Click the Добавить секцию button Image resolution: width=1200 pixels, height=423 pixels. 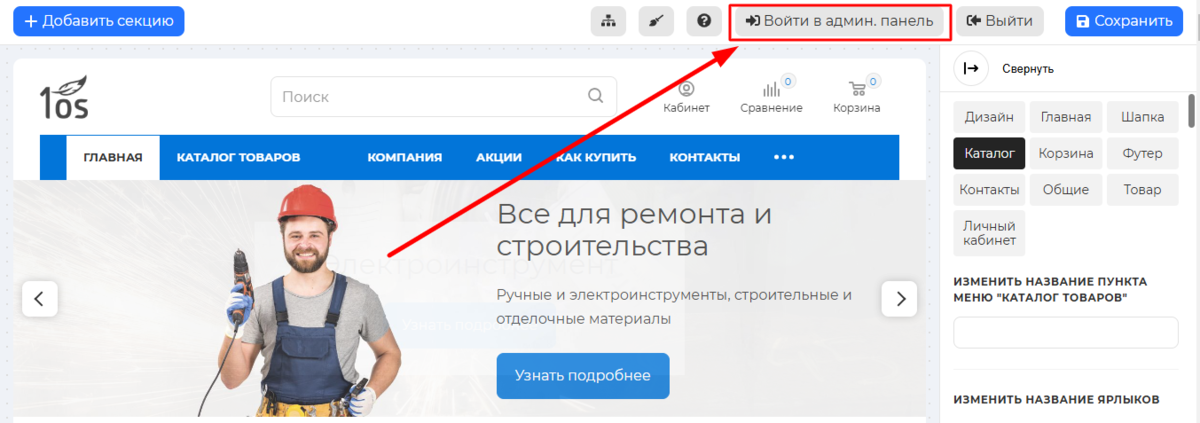tap(98, 21)
